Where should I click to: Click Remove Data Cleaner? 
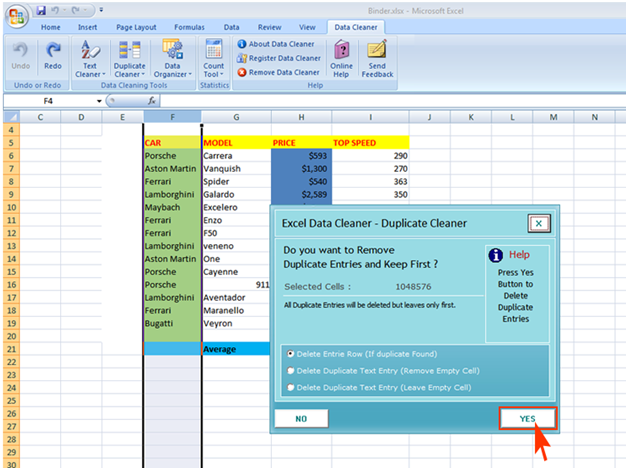(278, 72)
